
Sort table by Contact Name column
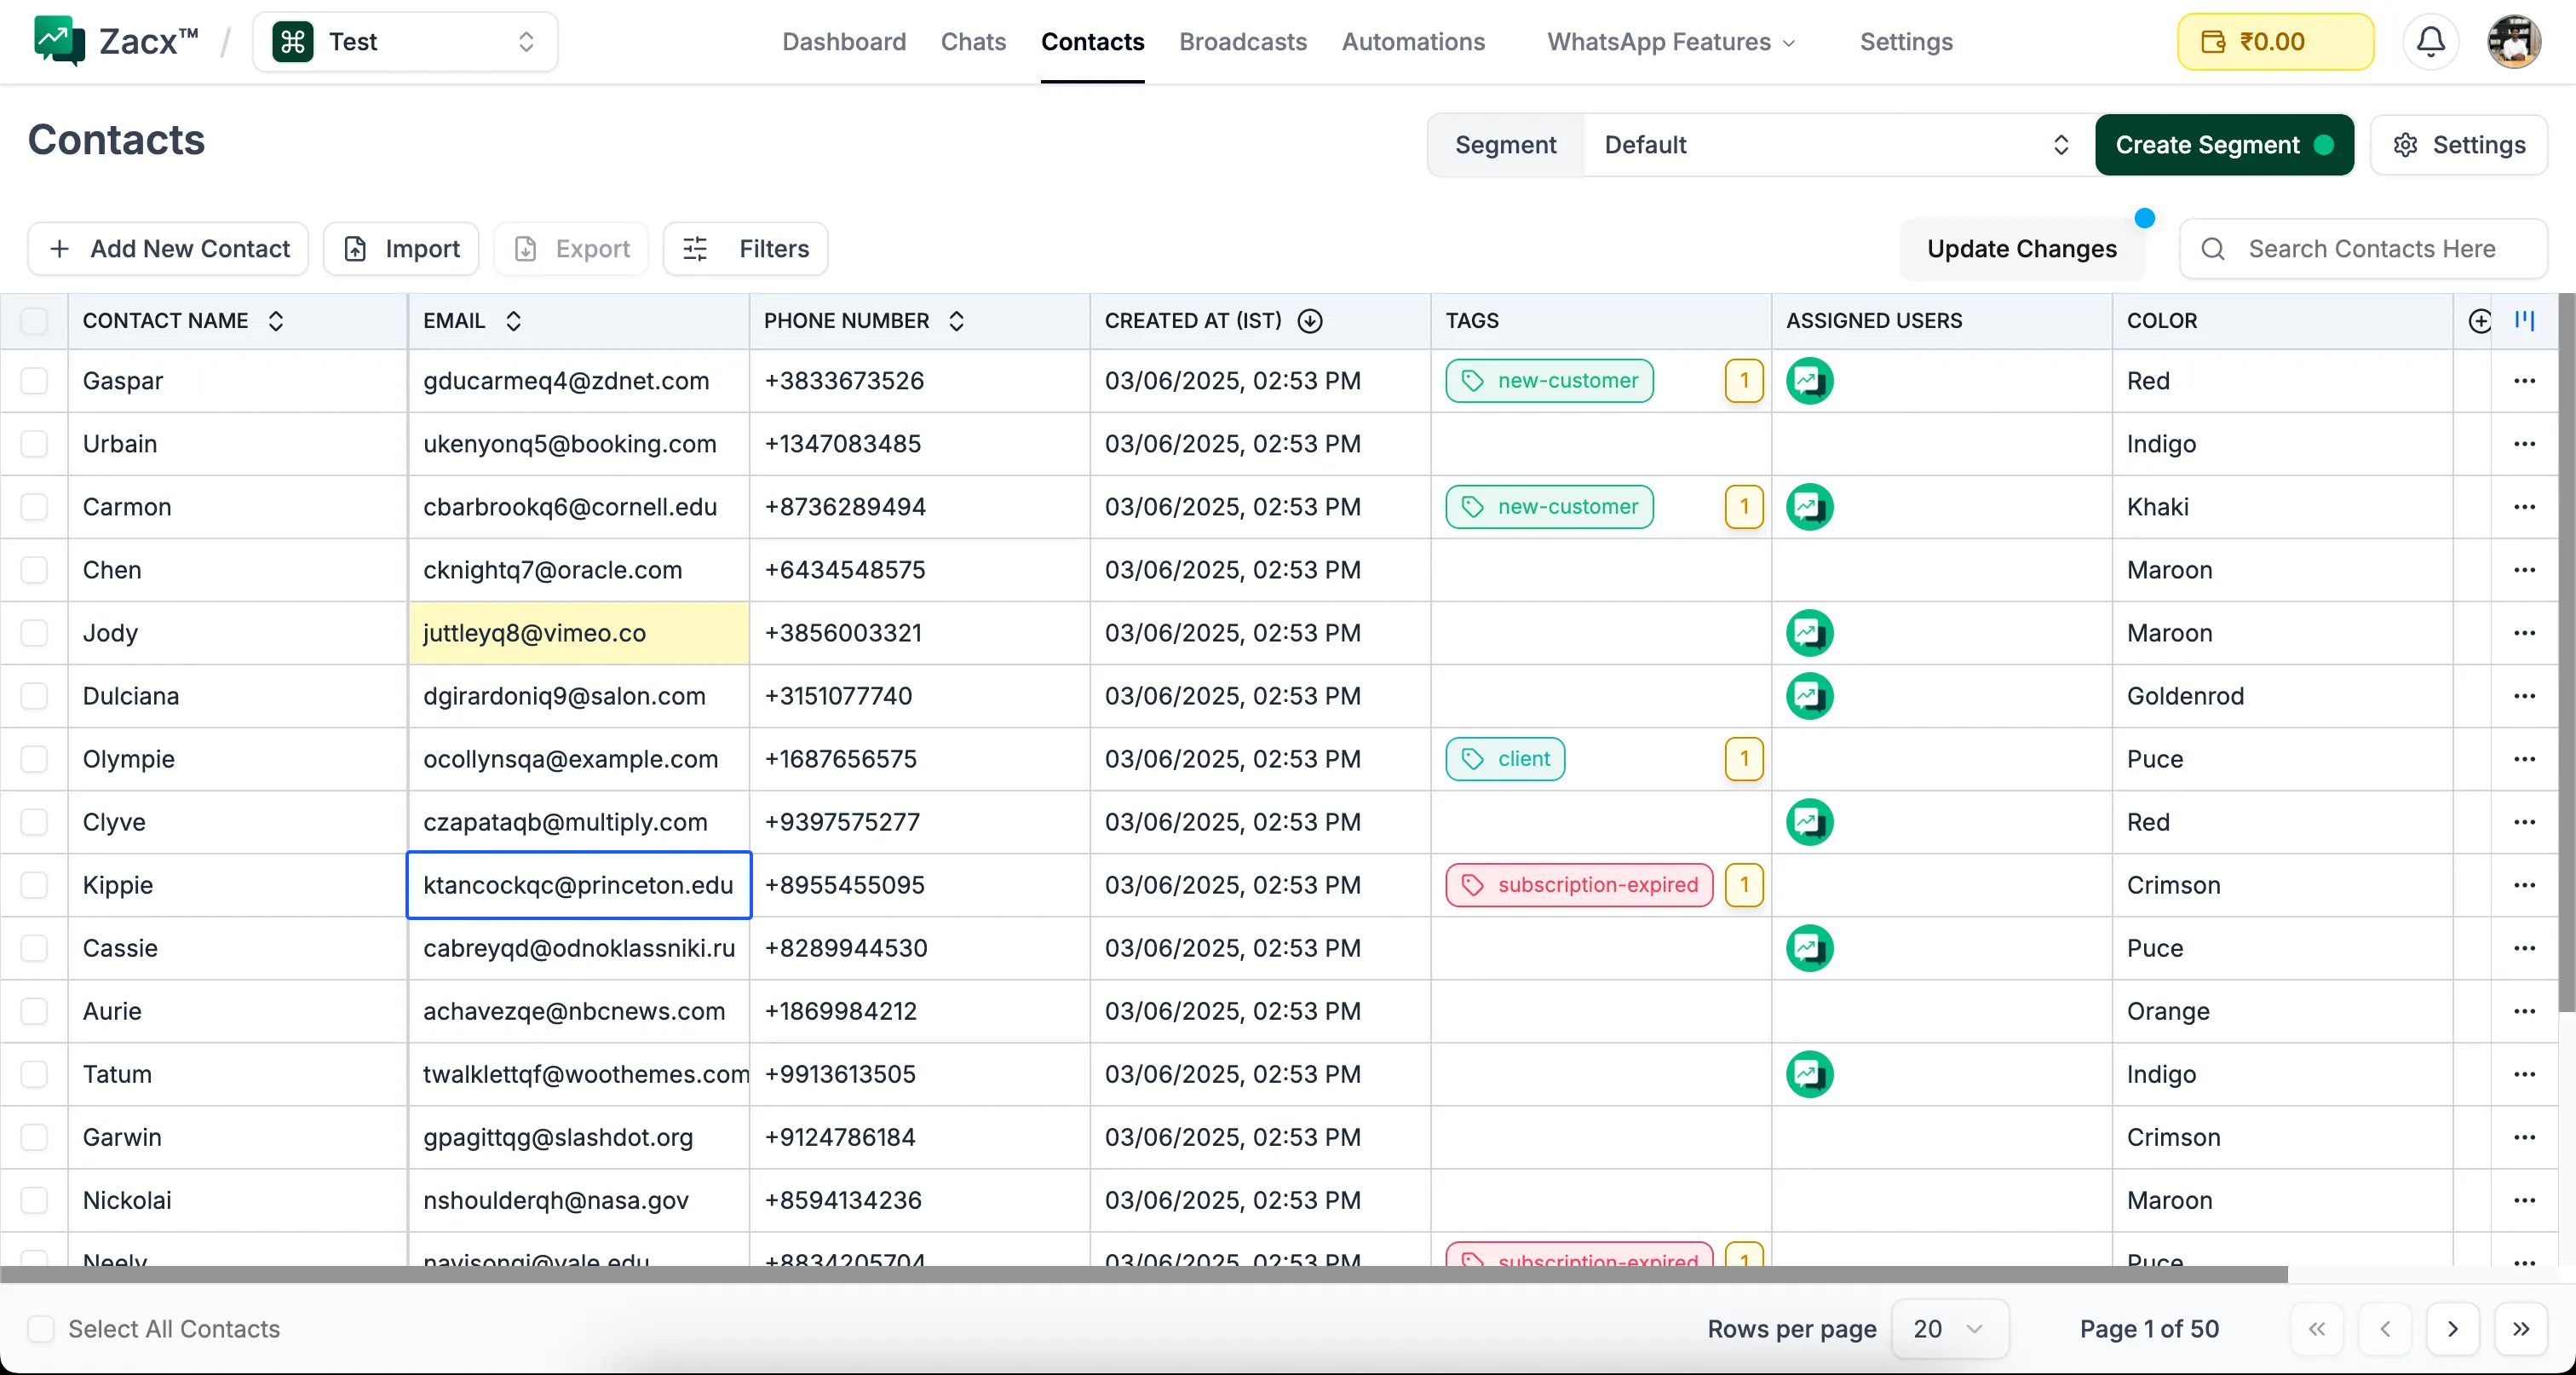click(277, 321)
